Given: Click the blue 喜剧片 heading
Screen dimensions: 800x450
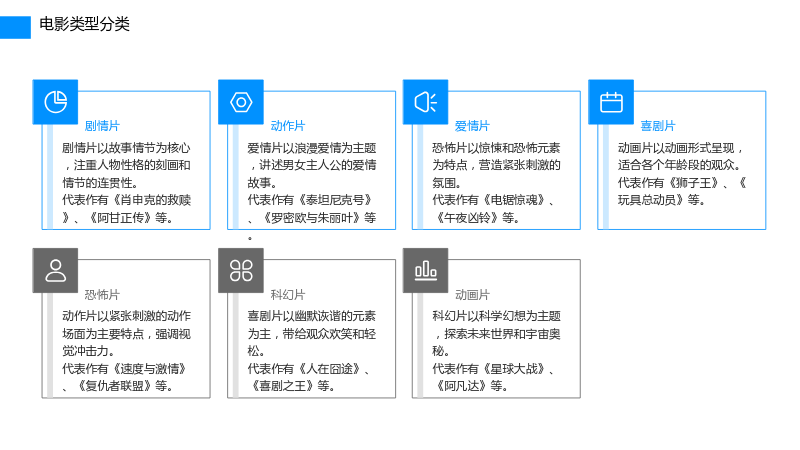Looking at the screenshot, I should tap(658, 126).
